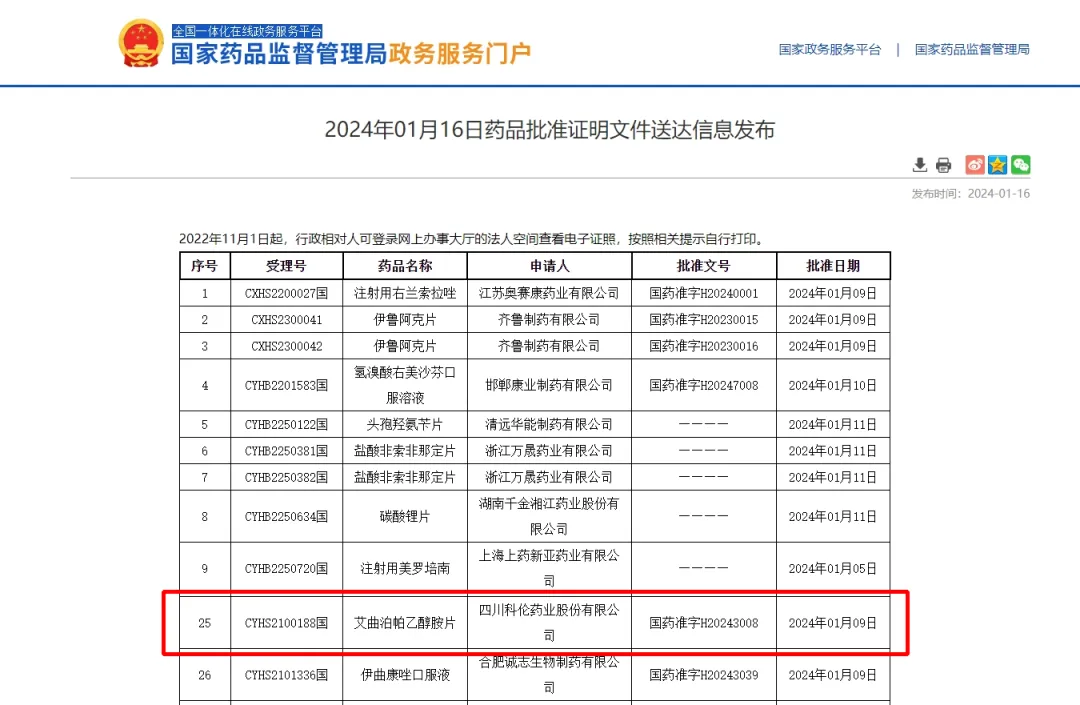Select cell 合肥诚志生物制药有限公司
Image resolution: width=1080 pixels, height=705 pixels.
[549, 675]
